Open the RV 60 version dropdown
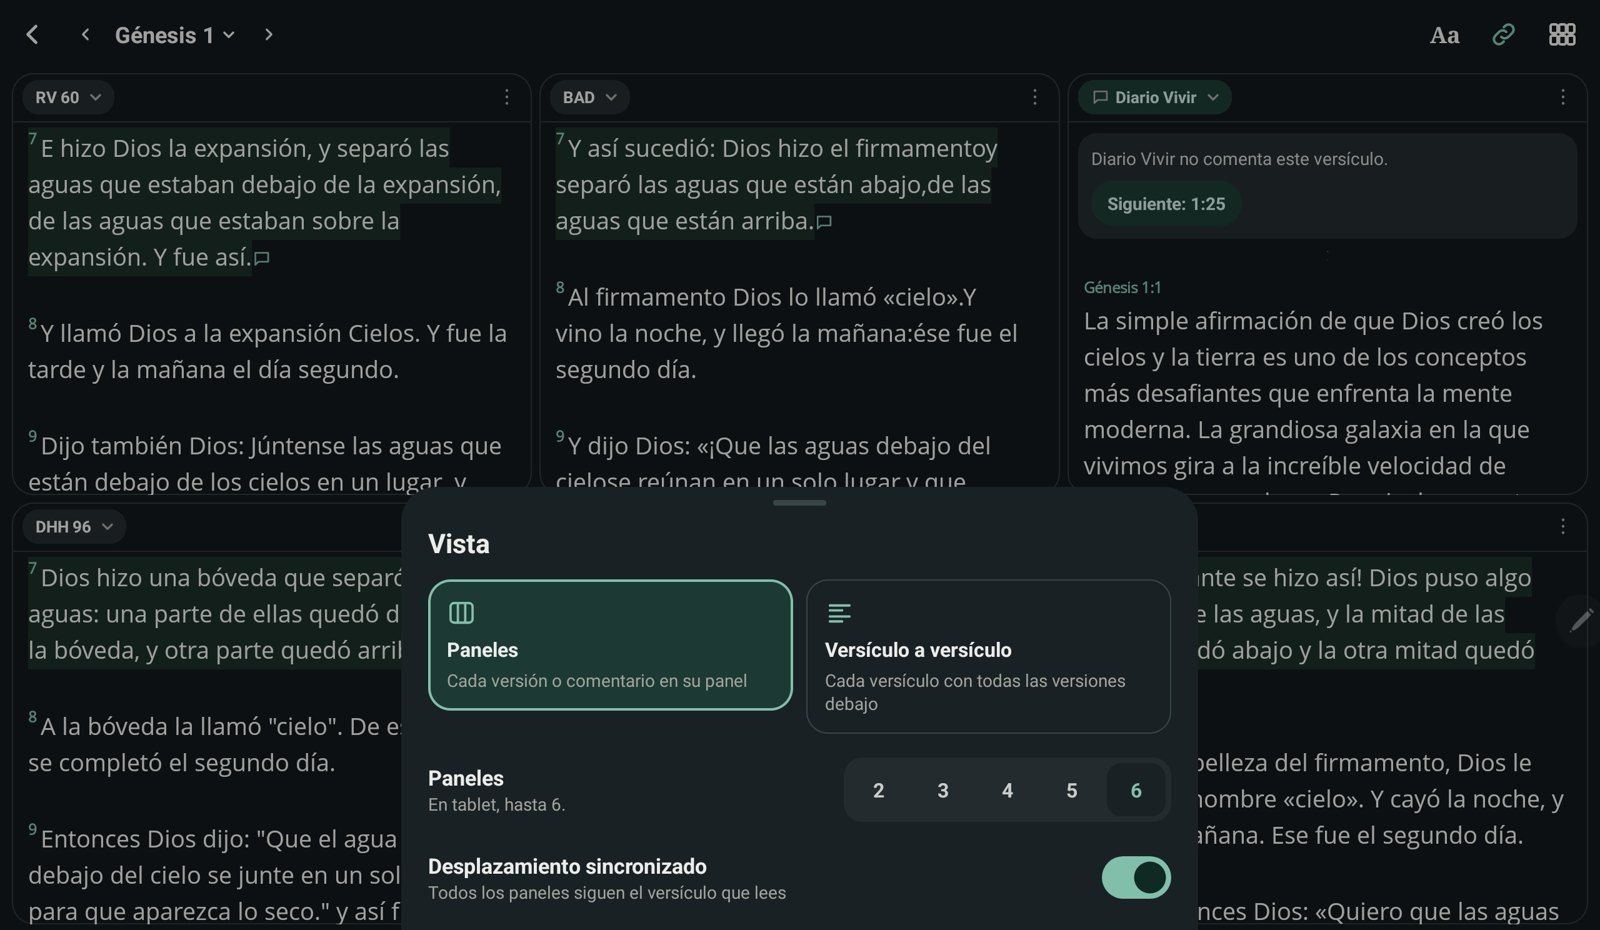The width and height of the screenshot is (1600, 930). (x=68, y=97)
